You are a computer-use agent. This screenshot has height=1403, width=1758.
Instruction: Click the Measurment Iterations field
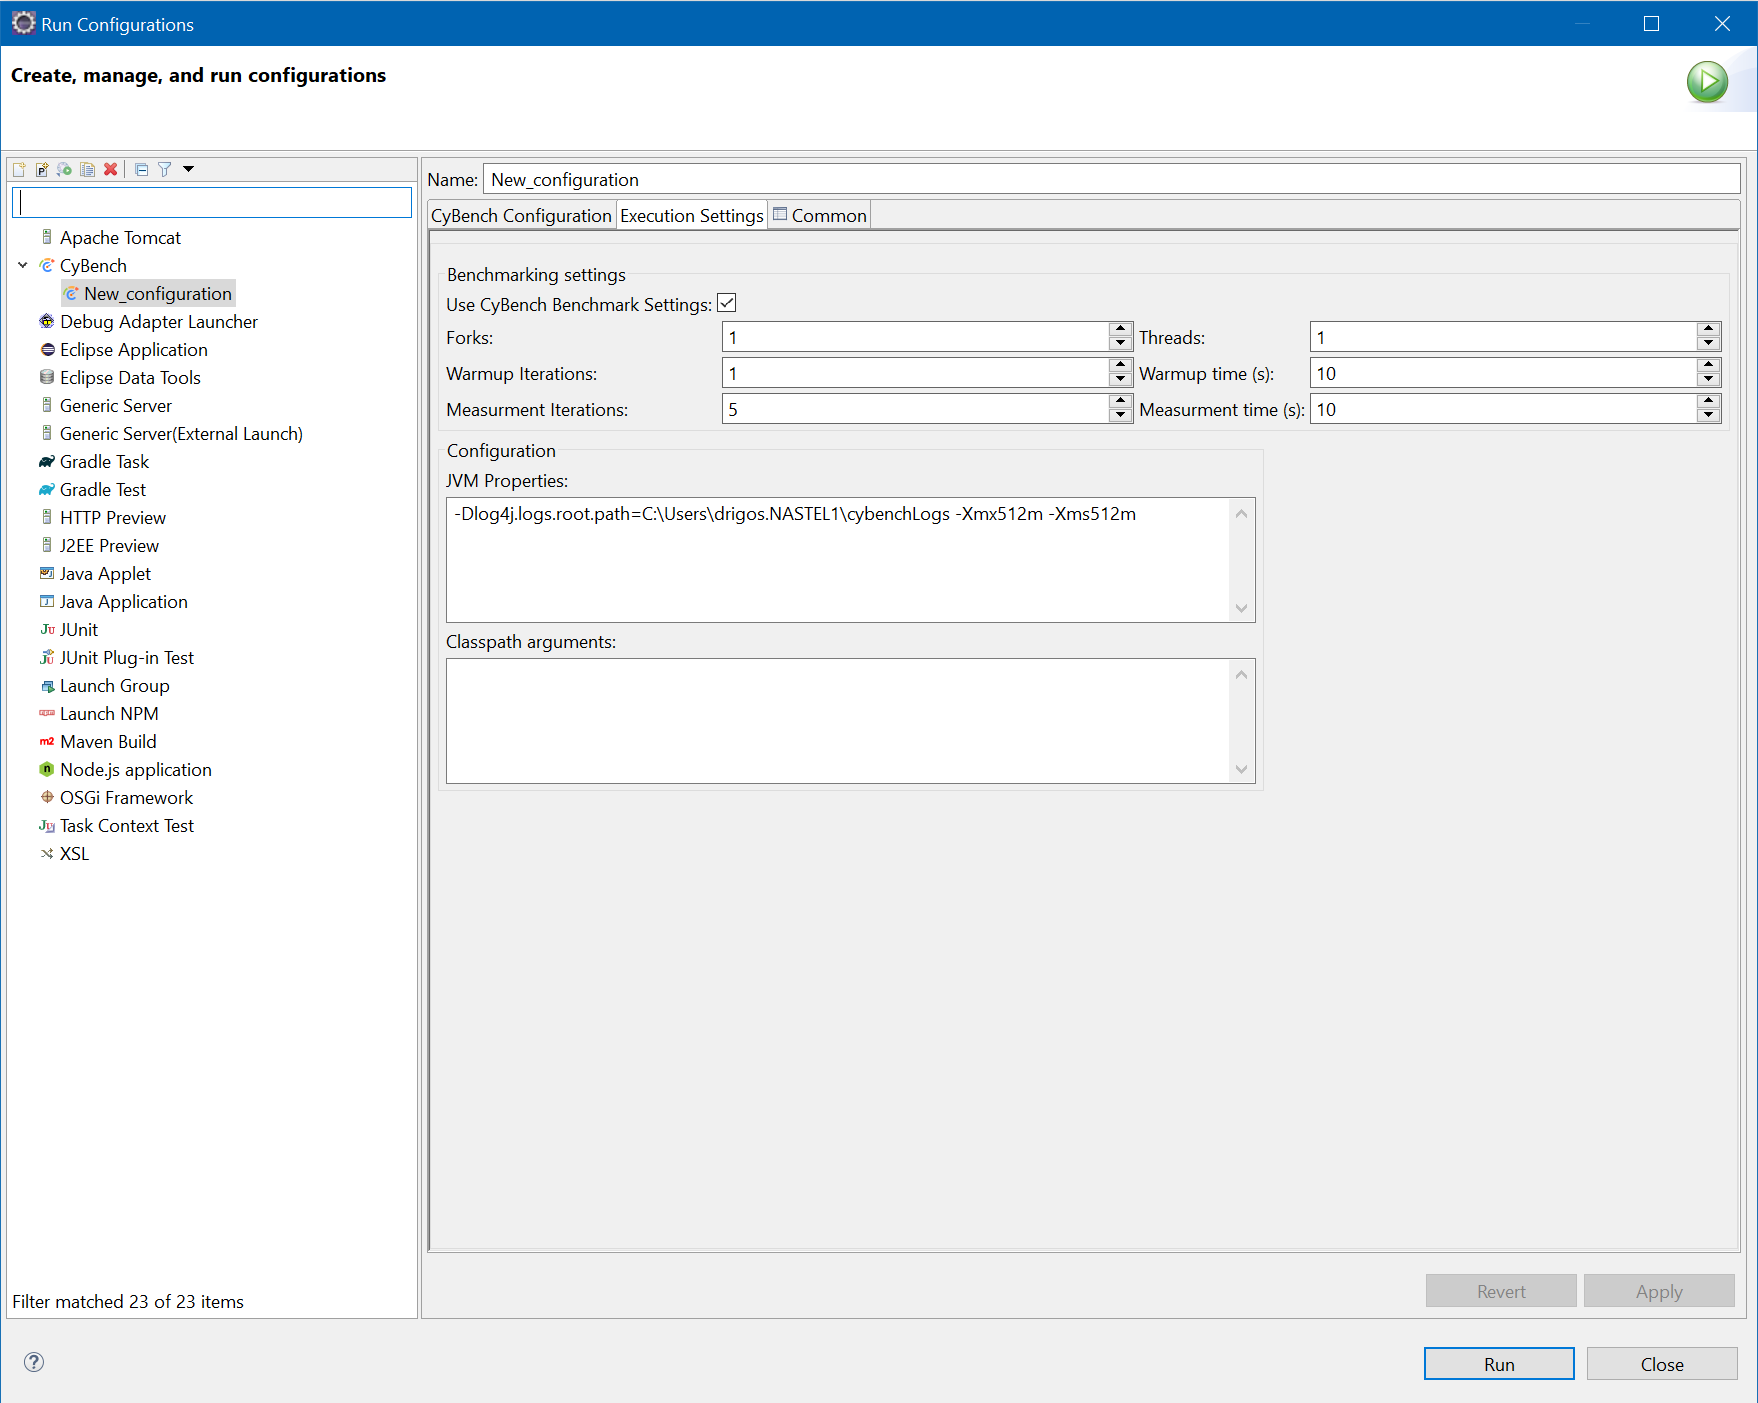[x=915, y=409]
